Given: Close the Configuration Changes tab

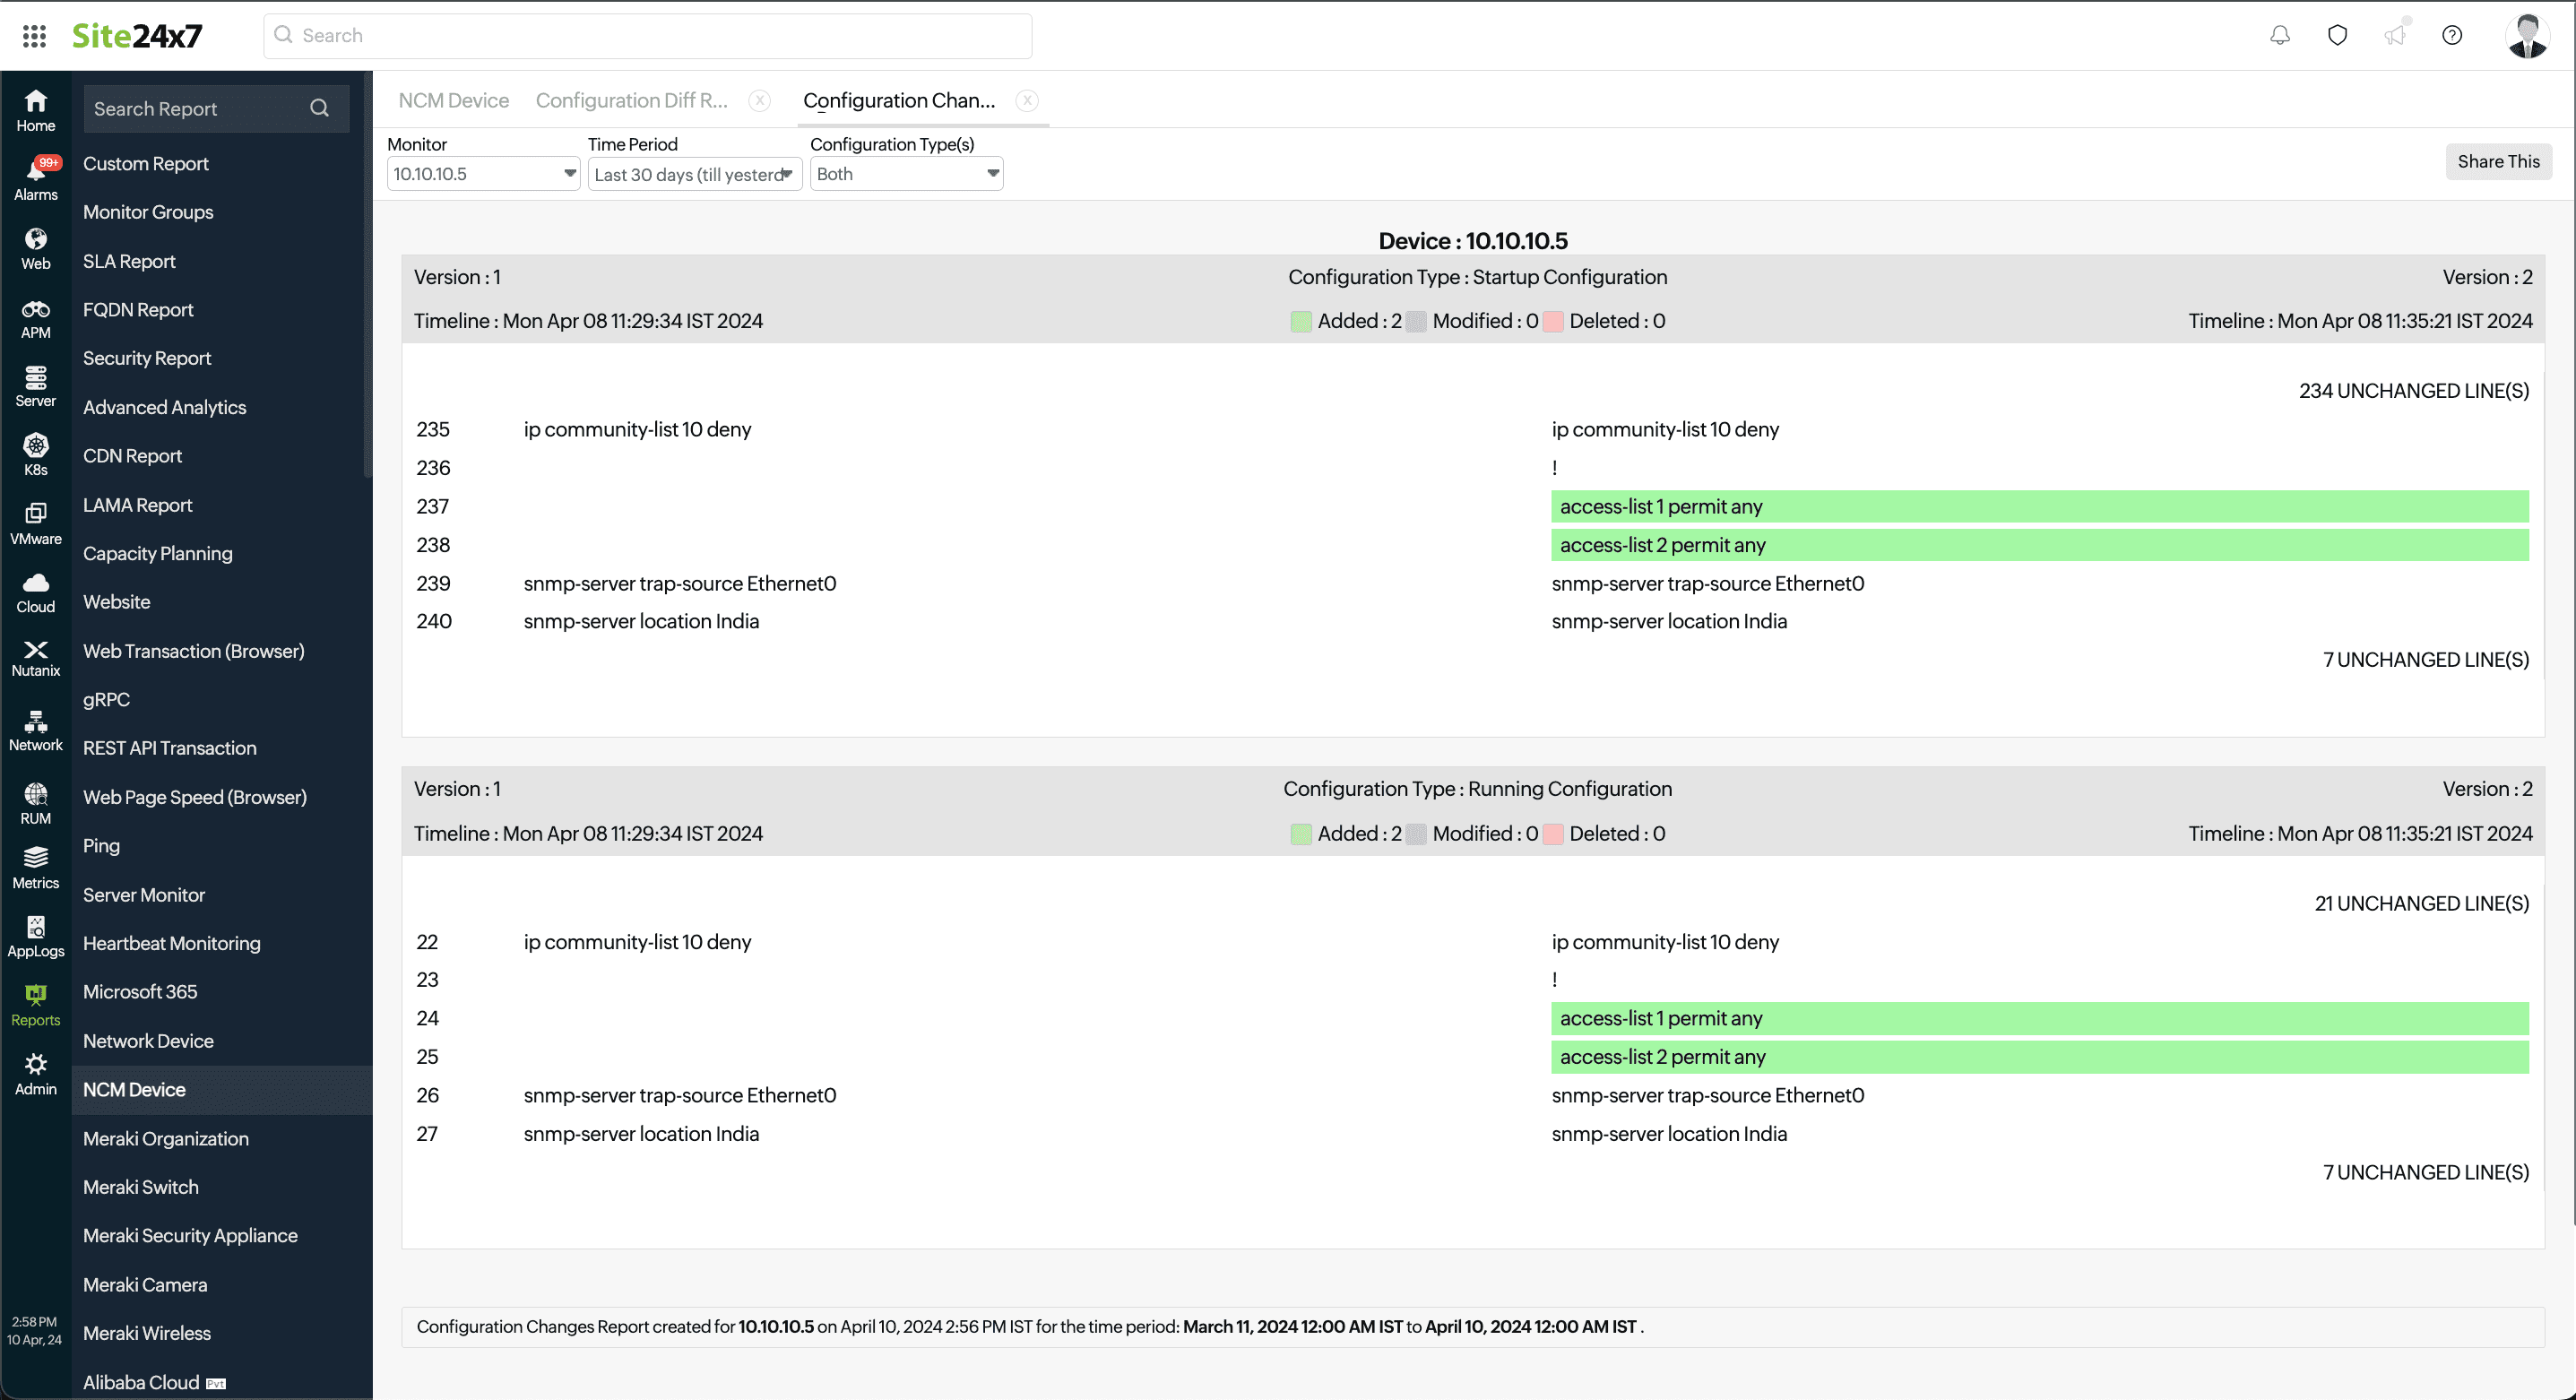Looking at the screenshot, I should [1027, 100].
